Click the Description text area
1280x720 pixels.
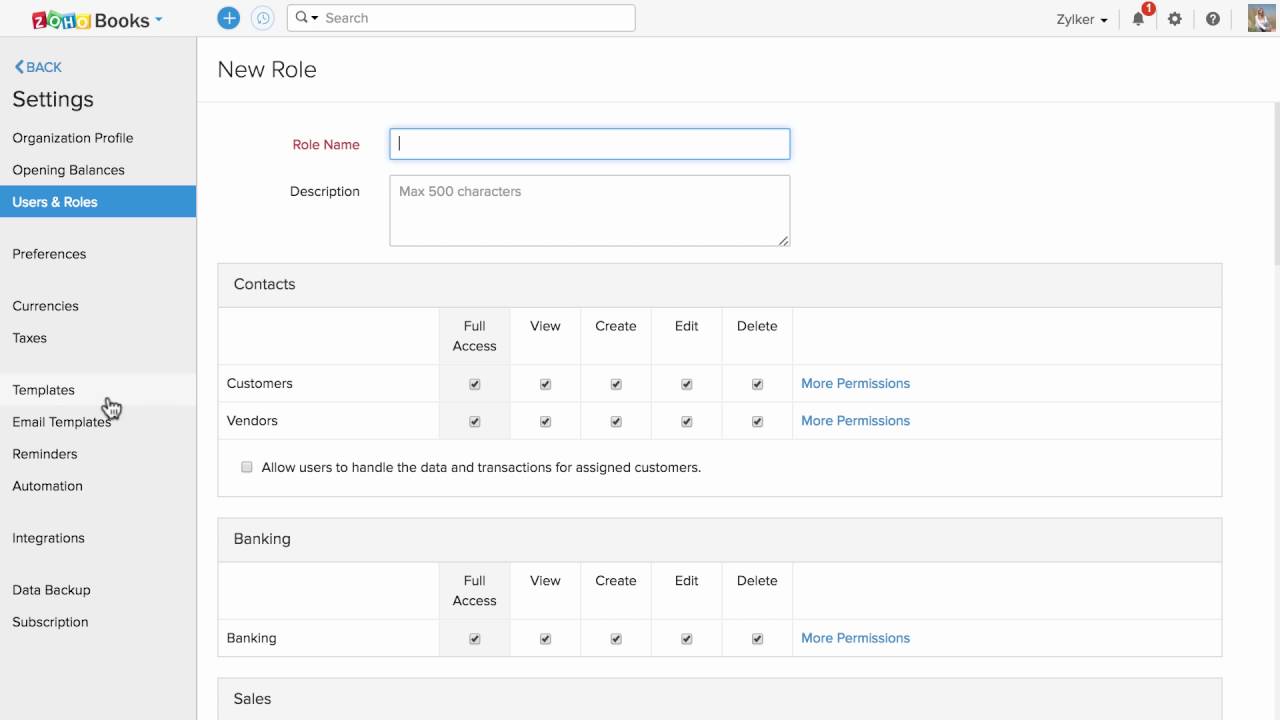(x=590, y=211)
